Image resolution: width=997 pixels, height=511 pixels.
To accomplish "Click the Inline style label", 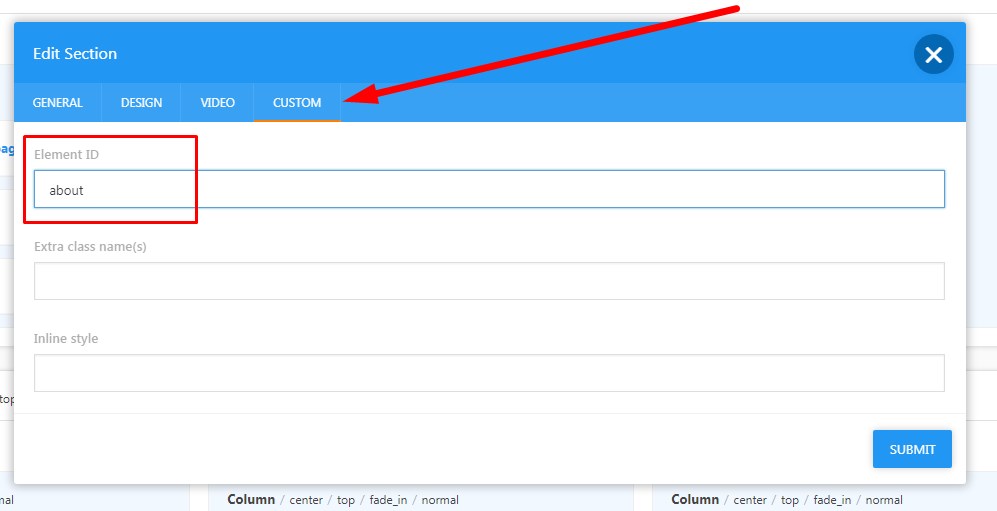I will (x=66, y=339).
